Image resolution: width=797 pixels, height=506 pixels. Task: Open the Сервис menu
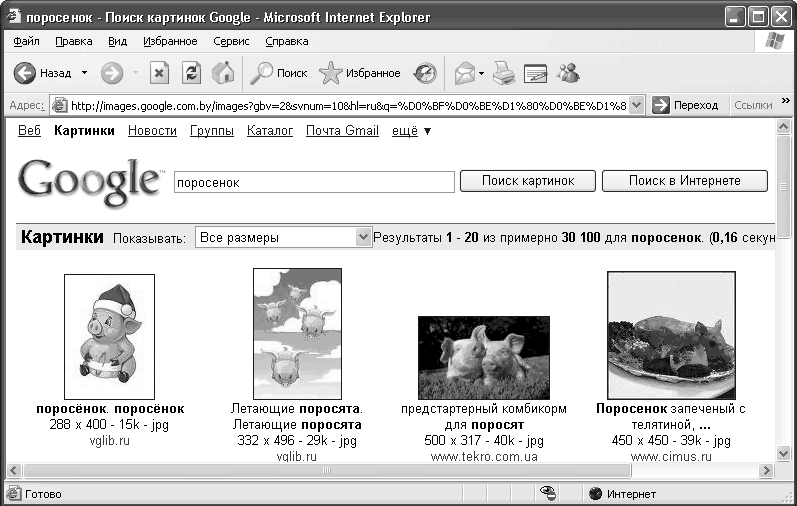pyautogui.click(x=231, y=41)
